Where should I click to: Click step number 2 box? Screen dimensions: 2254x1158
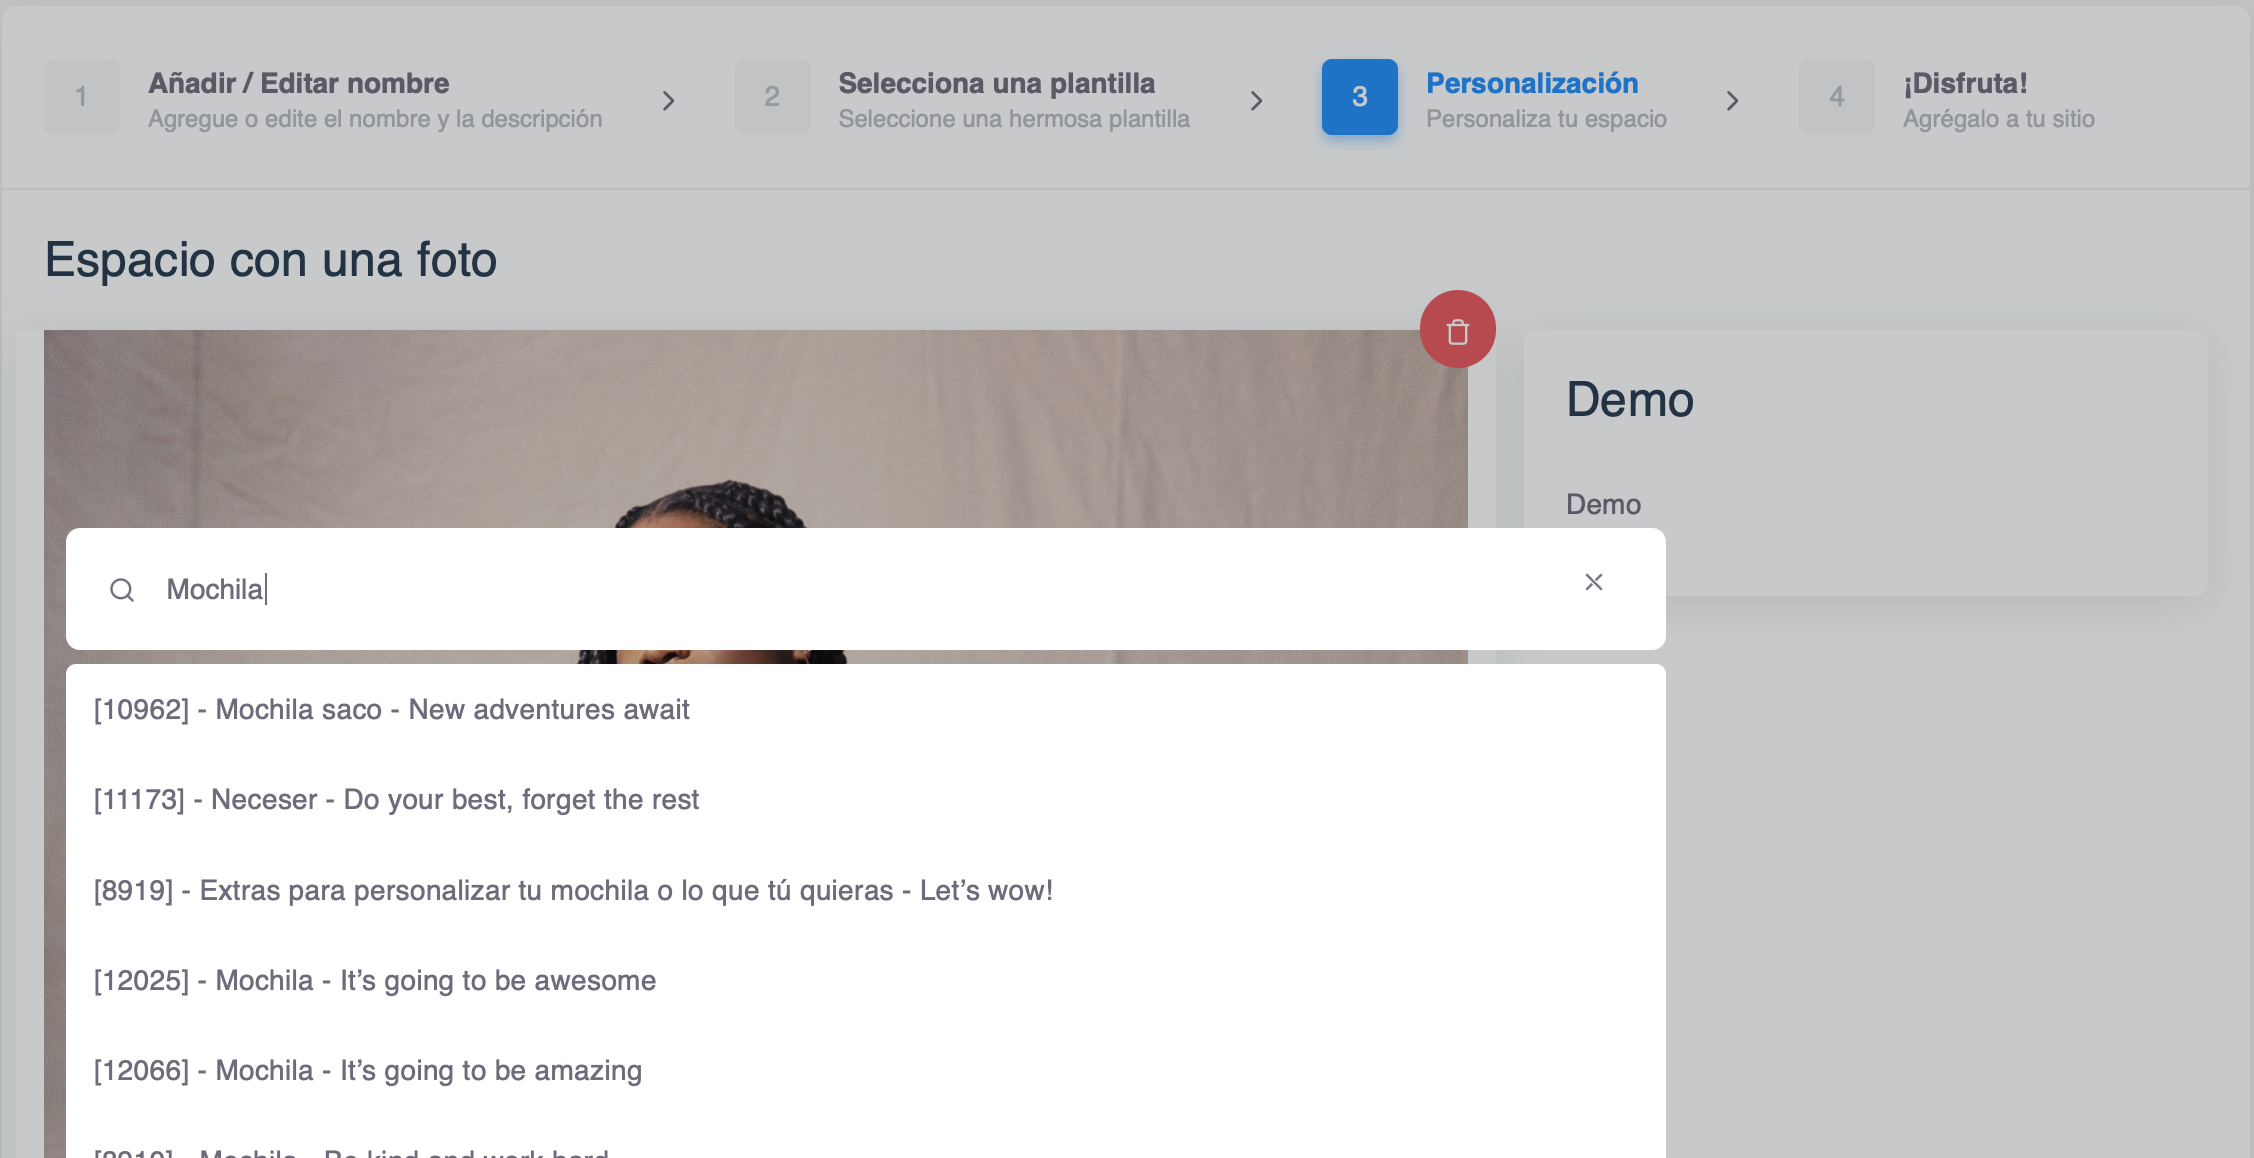coord(772,97)
